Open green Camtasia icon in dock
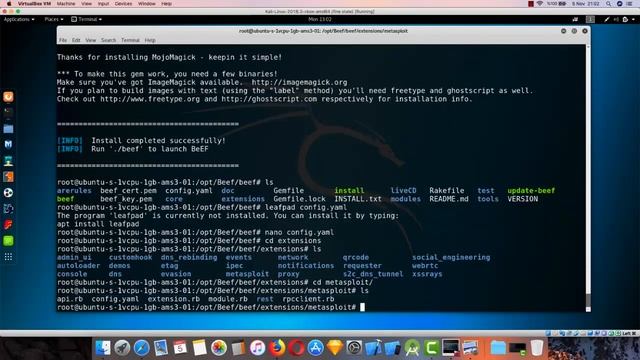Image resolution: width=640 pixels, height=360 pixels. click(431, 348)
